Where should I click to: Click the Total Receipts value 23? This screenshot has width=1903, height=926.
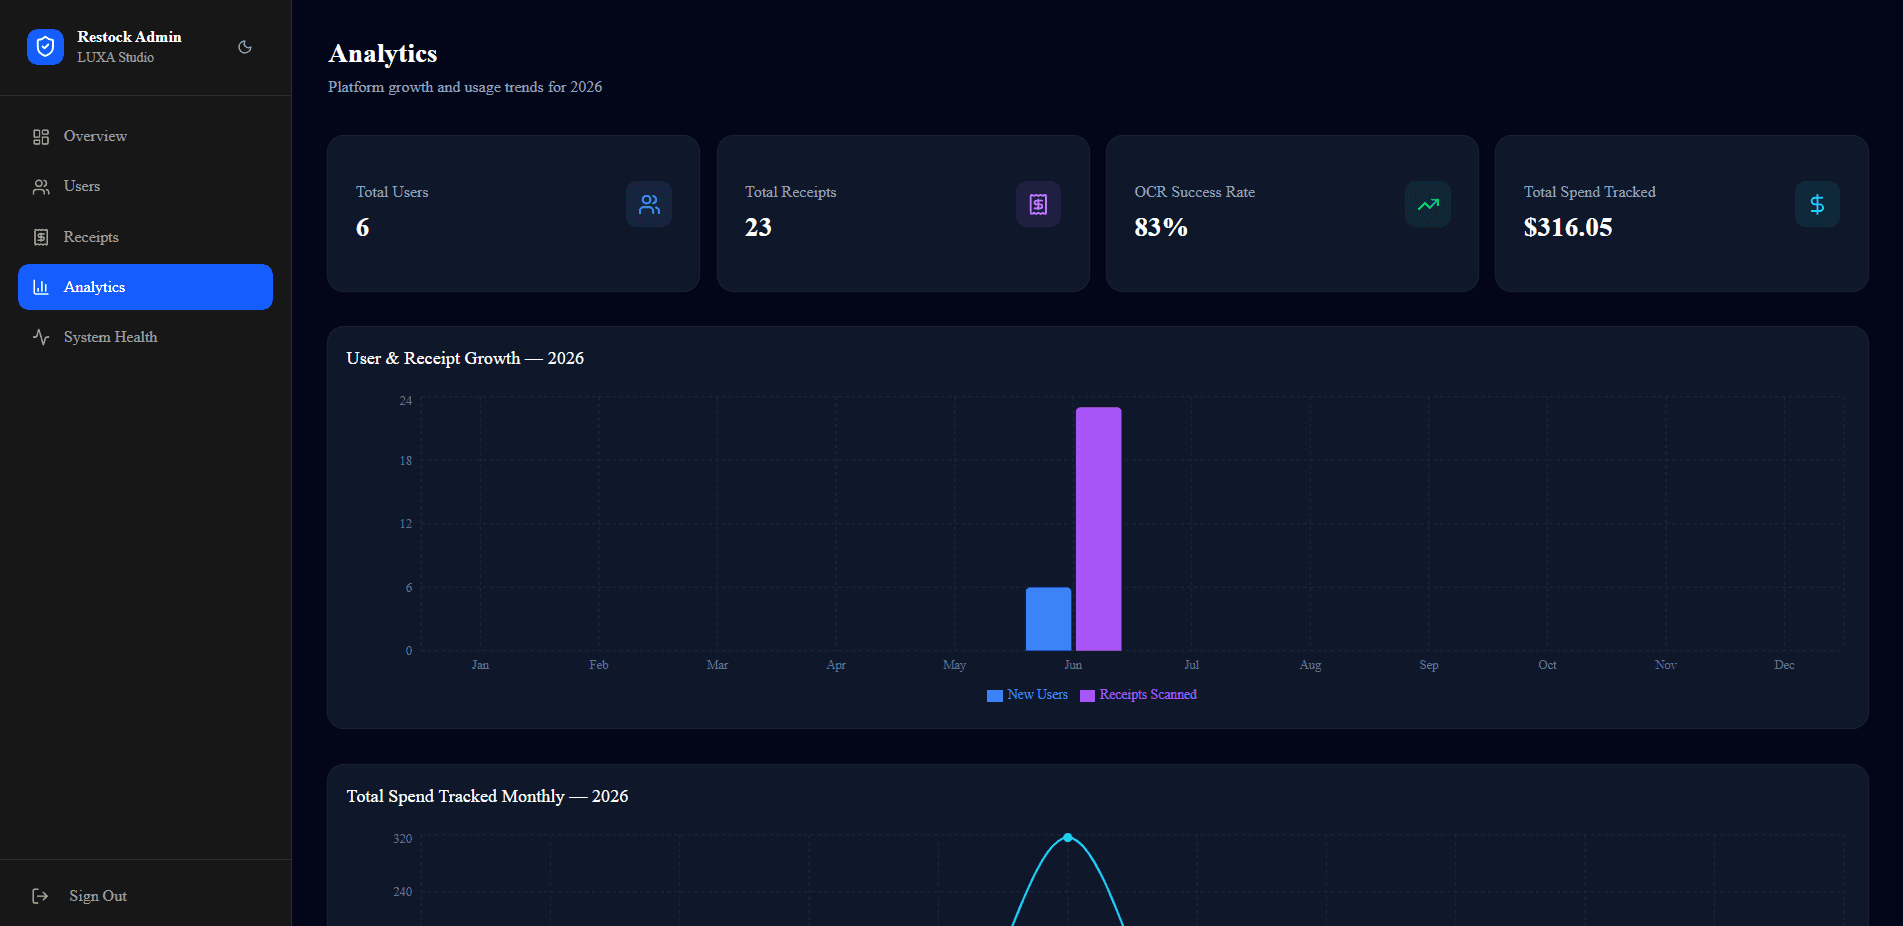758,228
